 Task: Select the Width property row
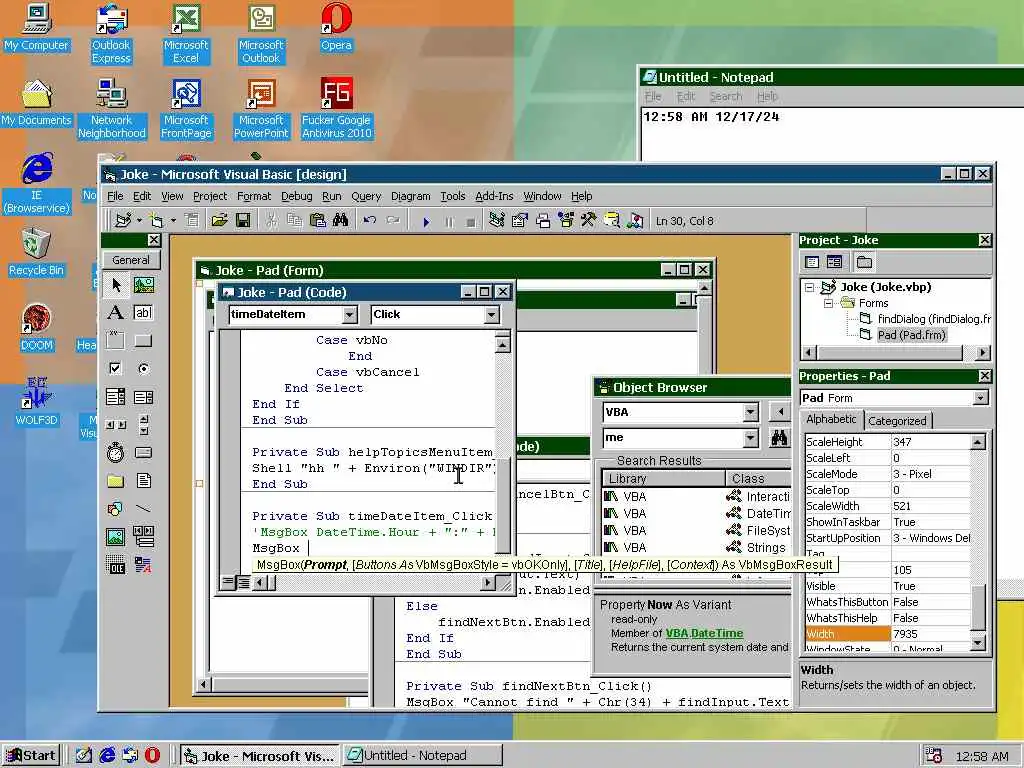[x=889, y=633]
